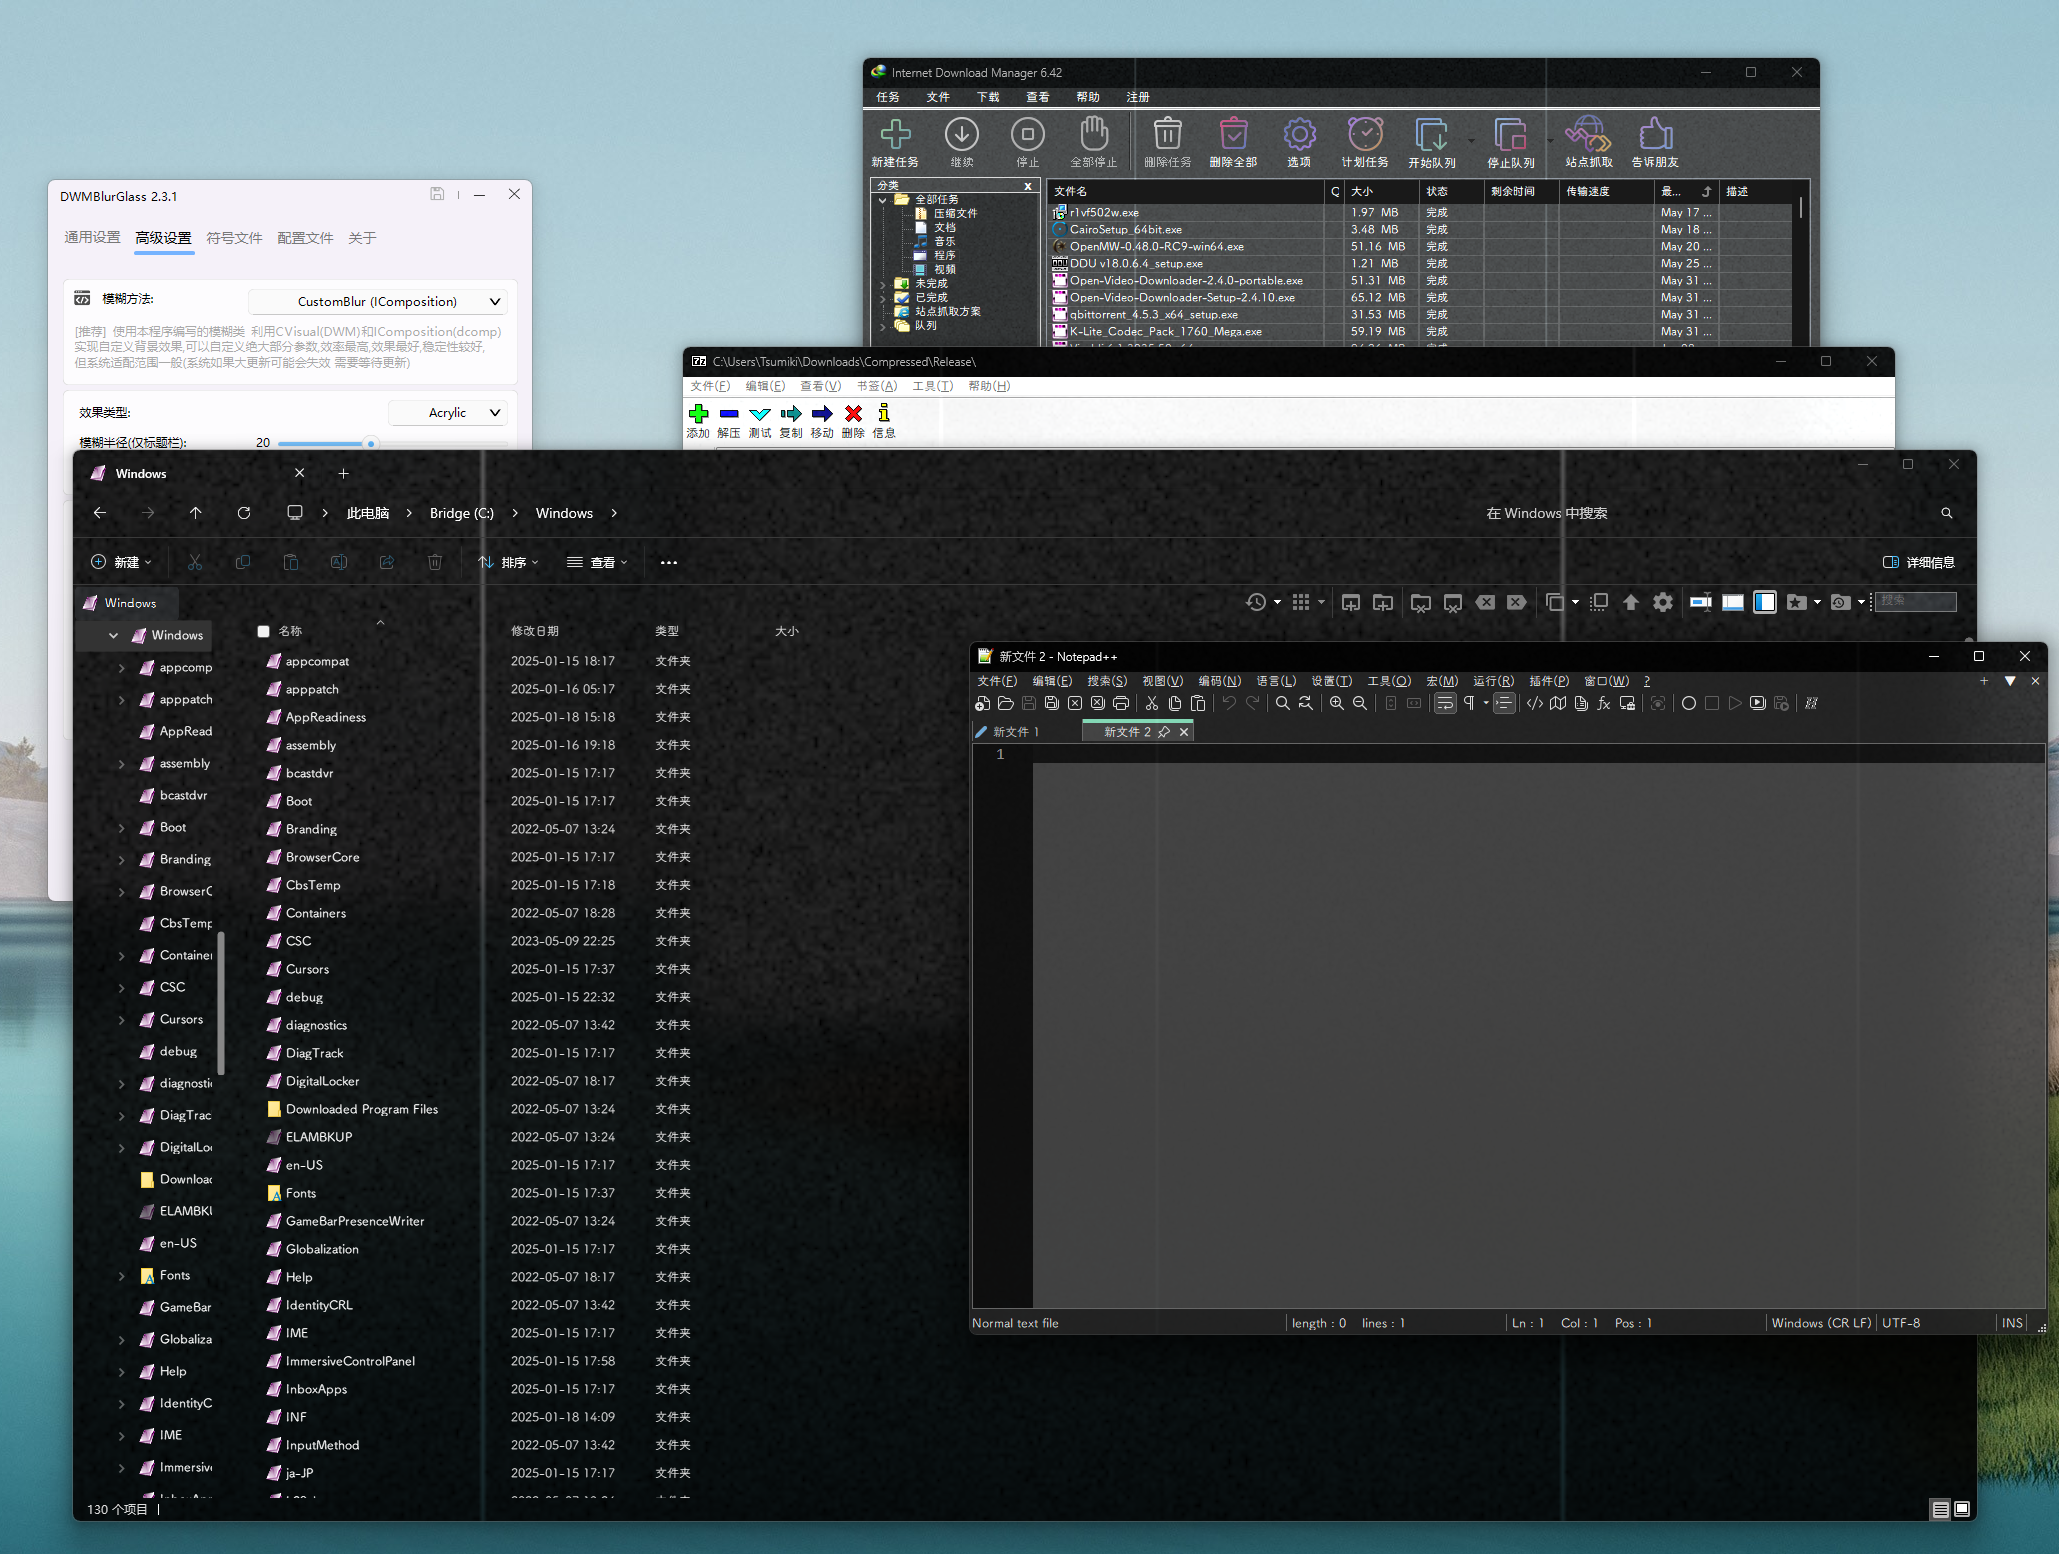Viewport: 2059px width, 1554px height.
Task: Click the 全部停止 hand icon in IDM
Action: [x=1094, y=134]
